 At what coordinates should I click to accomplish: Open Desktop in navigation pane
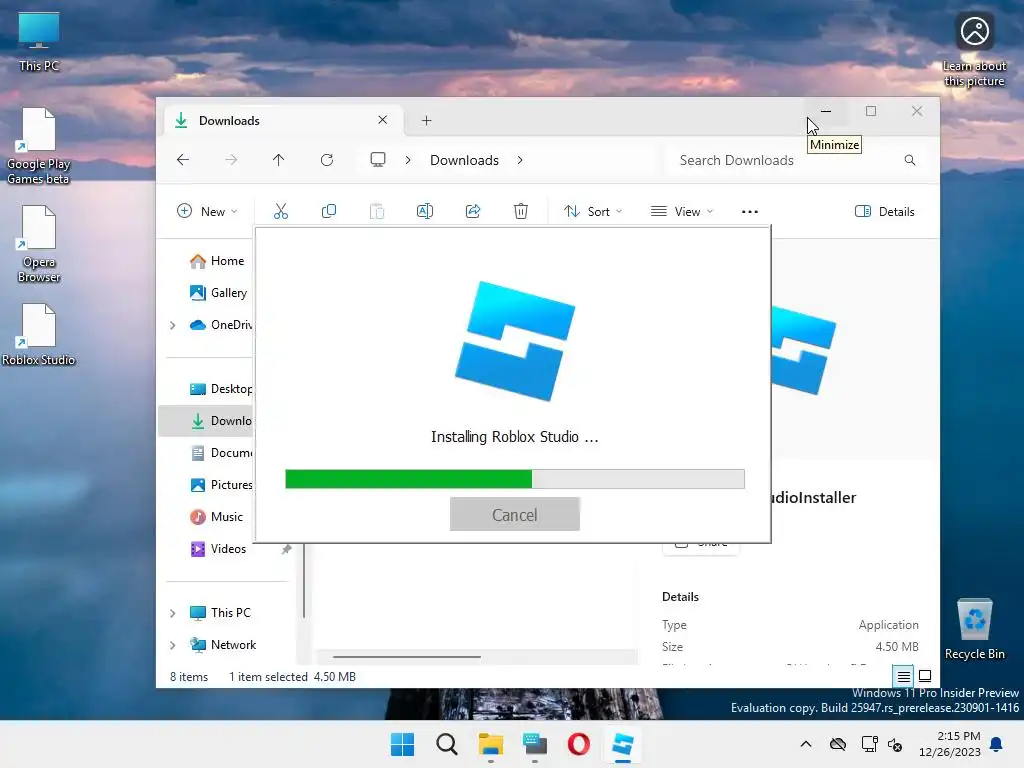pos(220,389)
